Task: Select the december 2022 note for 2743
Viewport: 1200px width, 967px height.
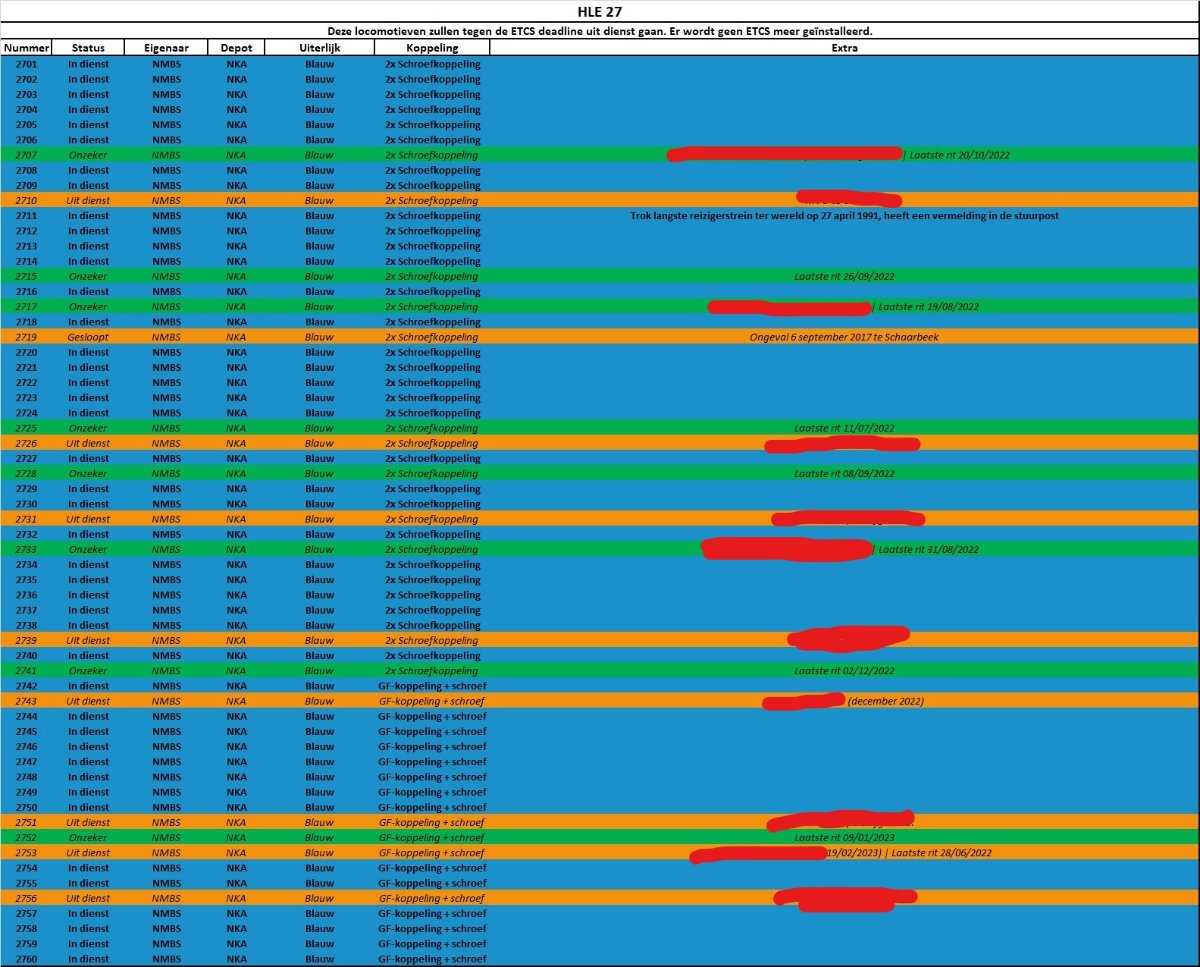Action: coord(885,701)
